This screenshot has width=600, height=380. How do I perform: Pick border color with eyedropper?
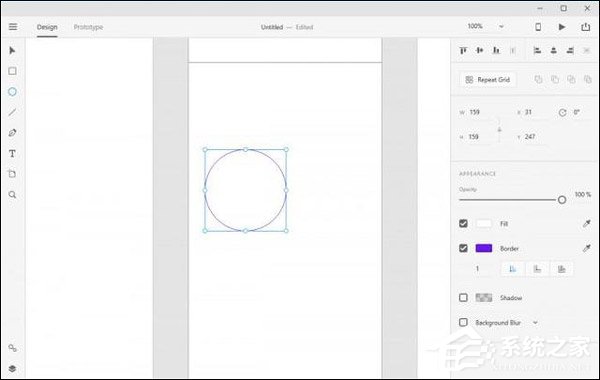(x=586, y=249)
